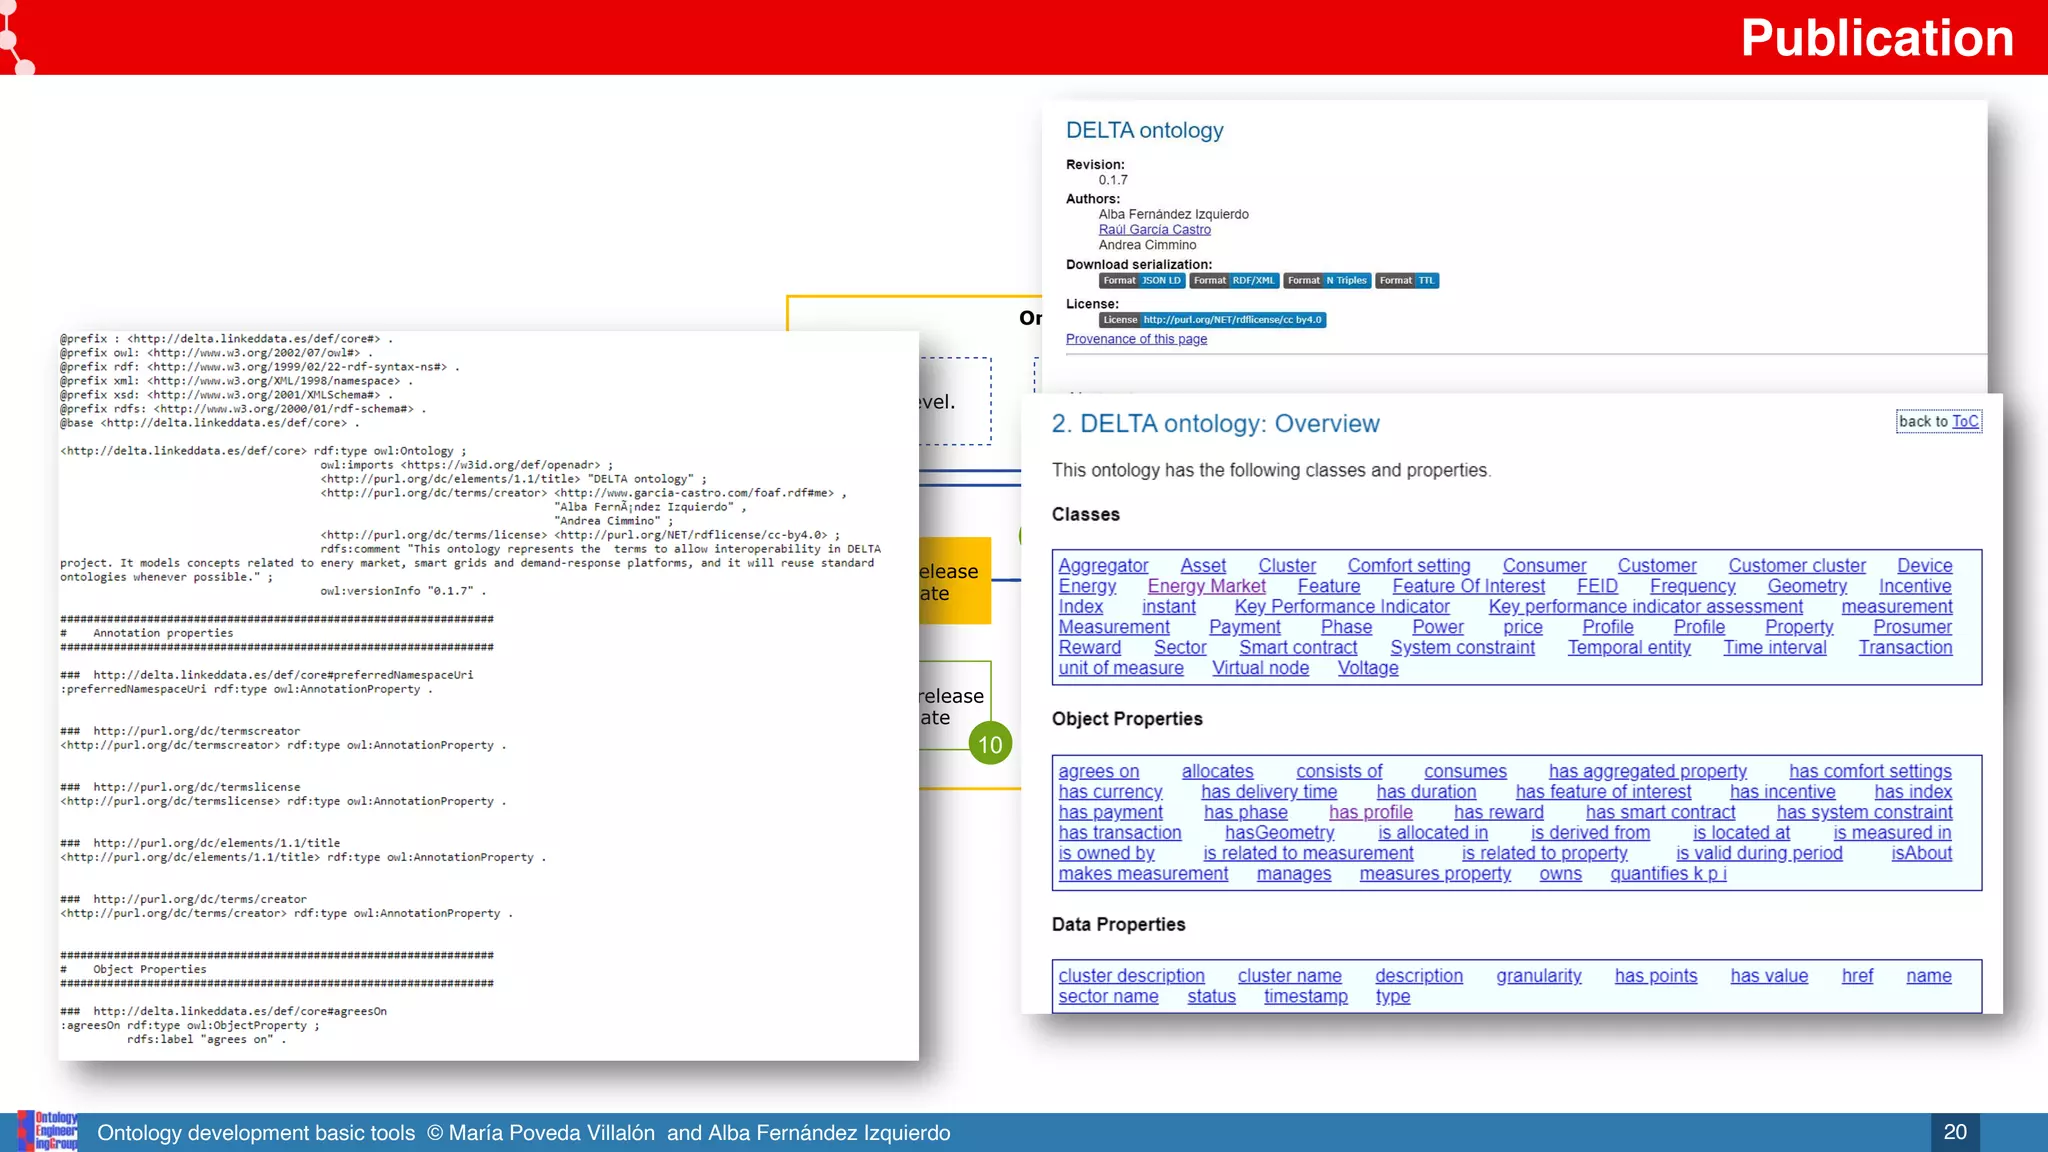Open the has points data property
This screenshot has height=1152, width=2048.
tap(1655, 976)
